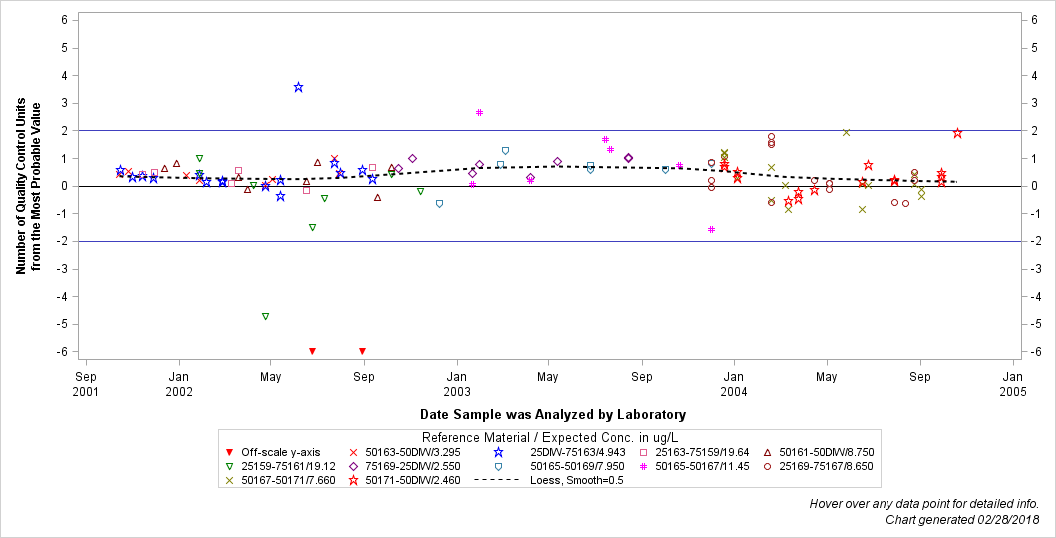Click the legend label 'Loess, Smooth=0.5'

[576, 480]
